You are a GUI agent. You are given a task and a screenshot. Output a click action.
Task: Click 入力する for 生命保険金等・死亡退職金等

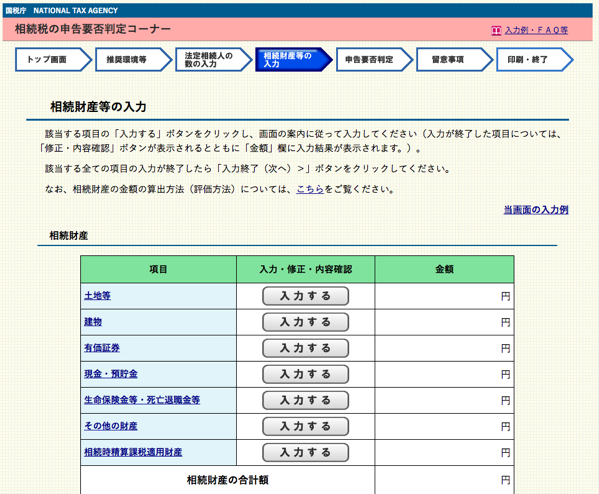click(x=305, y=400)
